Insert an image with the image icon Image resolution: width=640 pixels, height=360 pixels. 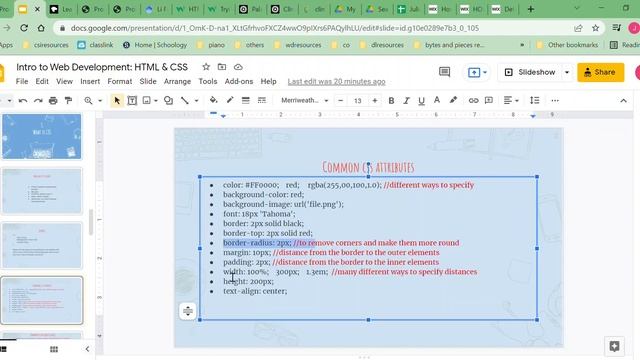click(x=147, y=100)
